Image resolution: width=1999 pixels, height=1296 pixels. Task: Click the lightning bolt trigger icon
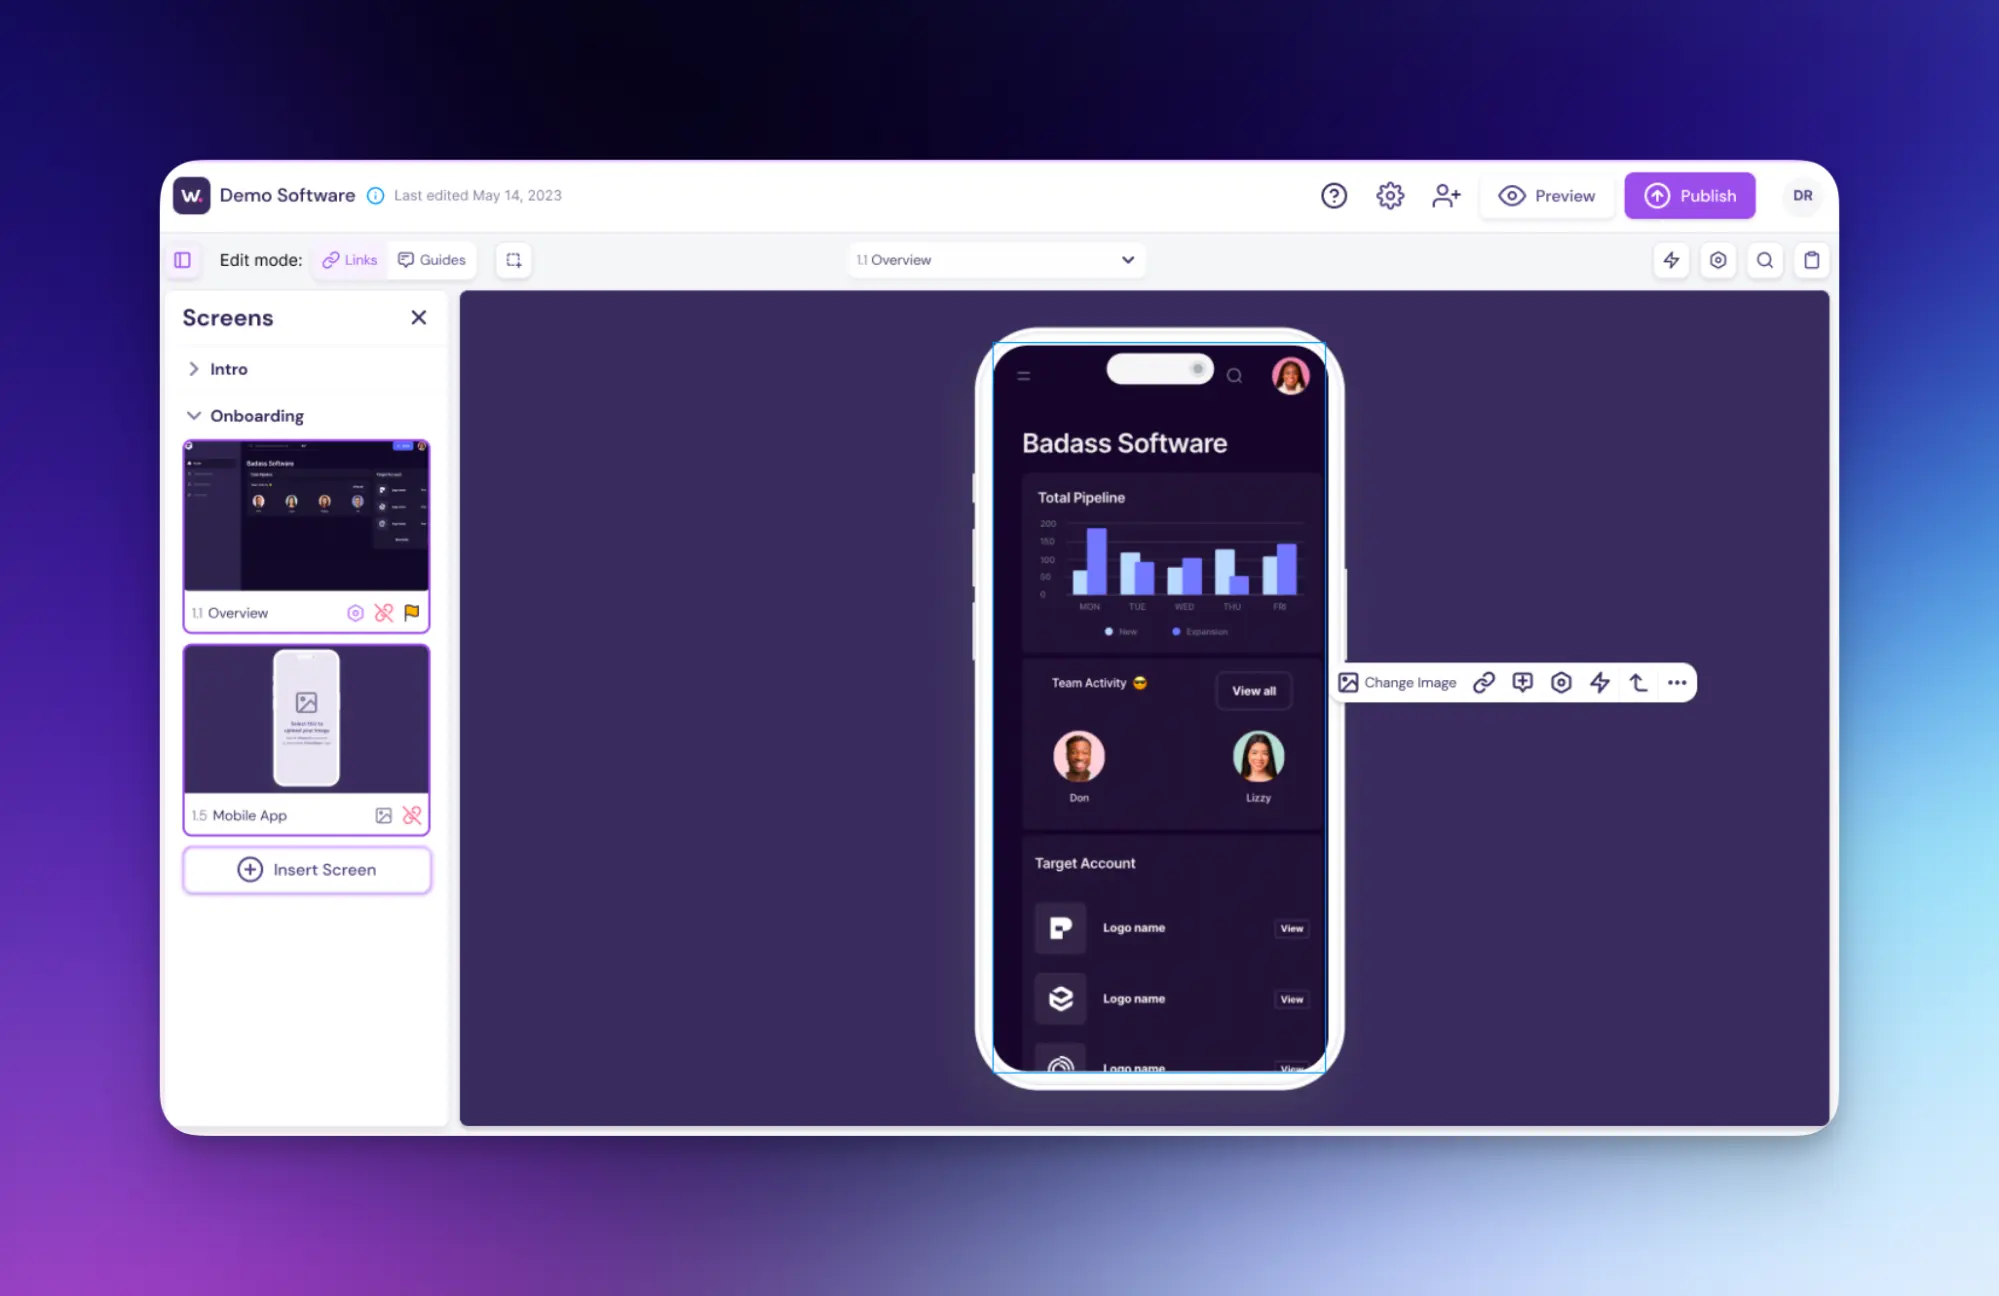click(1597, 681)
